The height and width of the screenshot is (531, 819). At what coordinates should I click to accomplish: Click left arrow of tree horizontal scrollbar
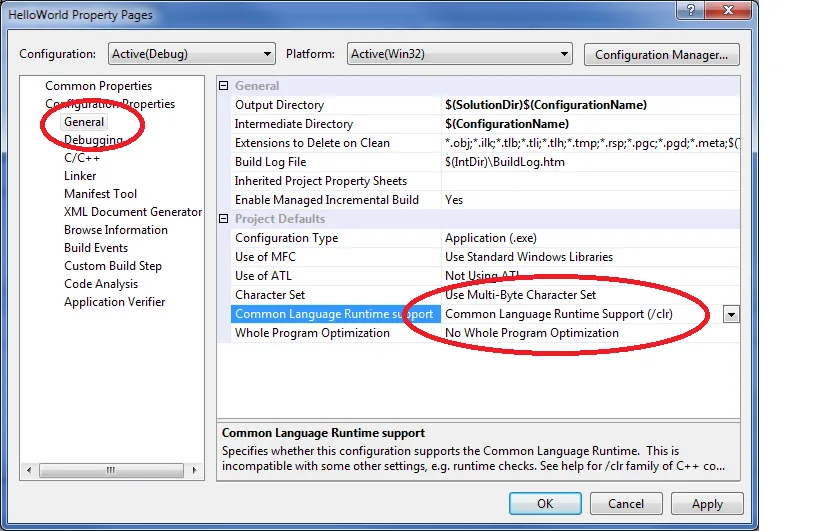pyautogui.click(x=29, y=470)
